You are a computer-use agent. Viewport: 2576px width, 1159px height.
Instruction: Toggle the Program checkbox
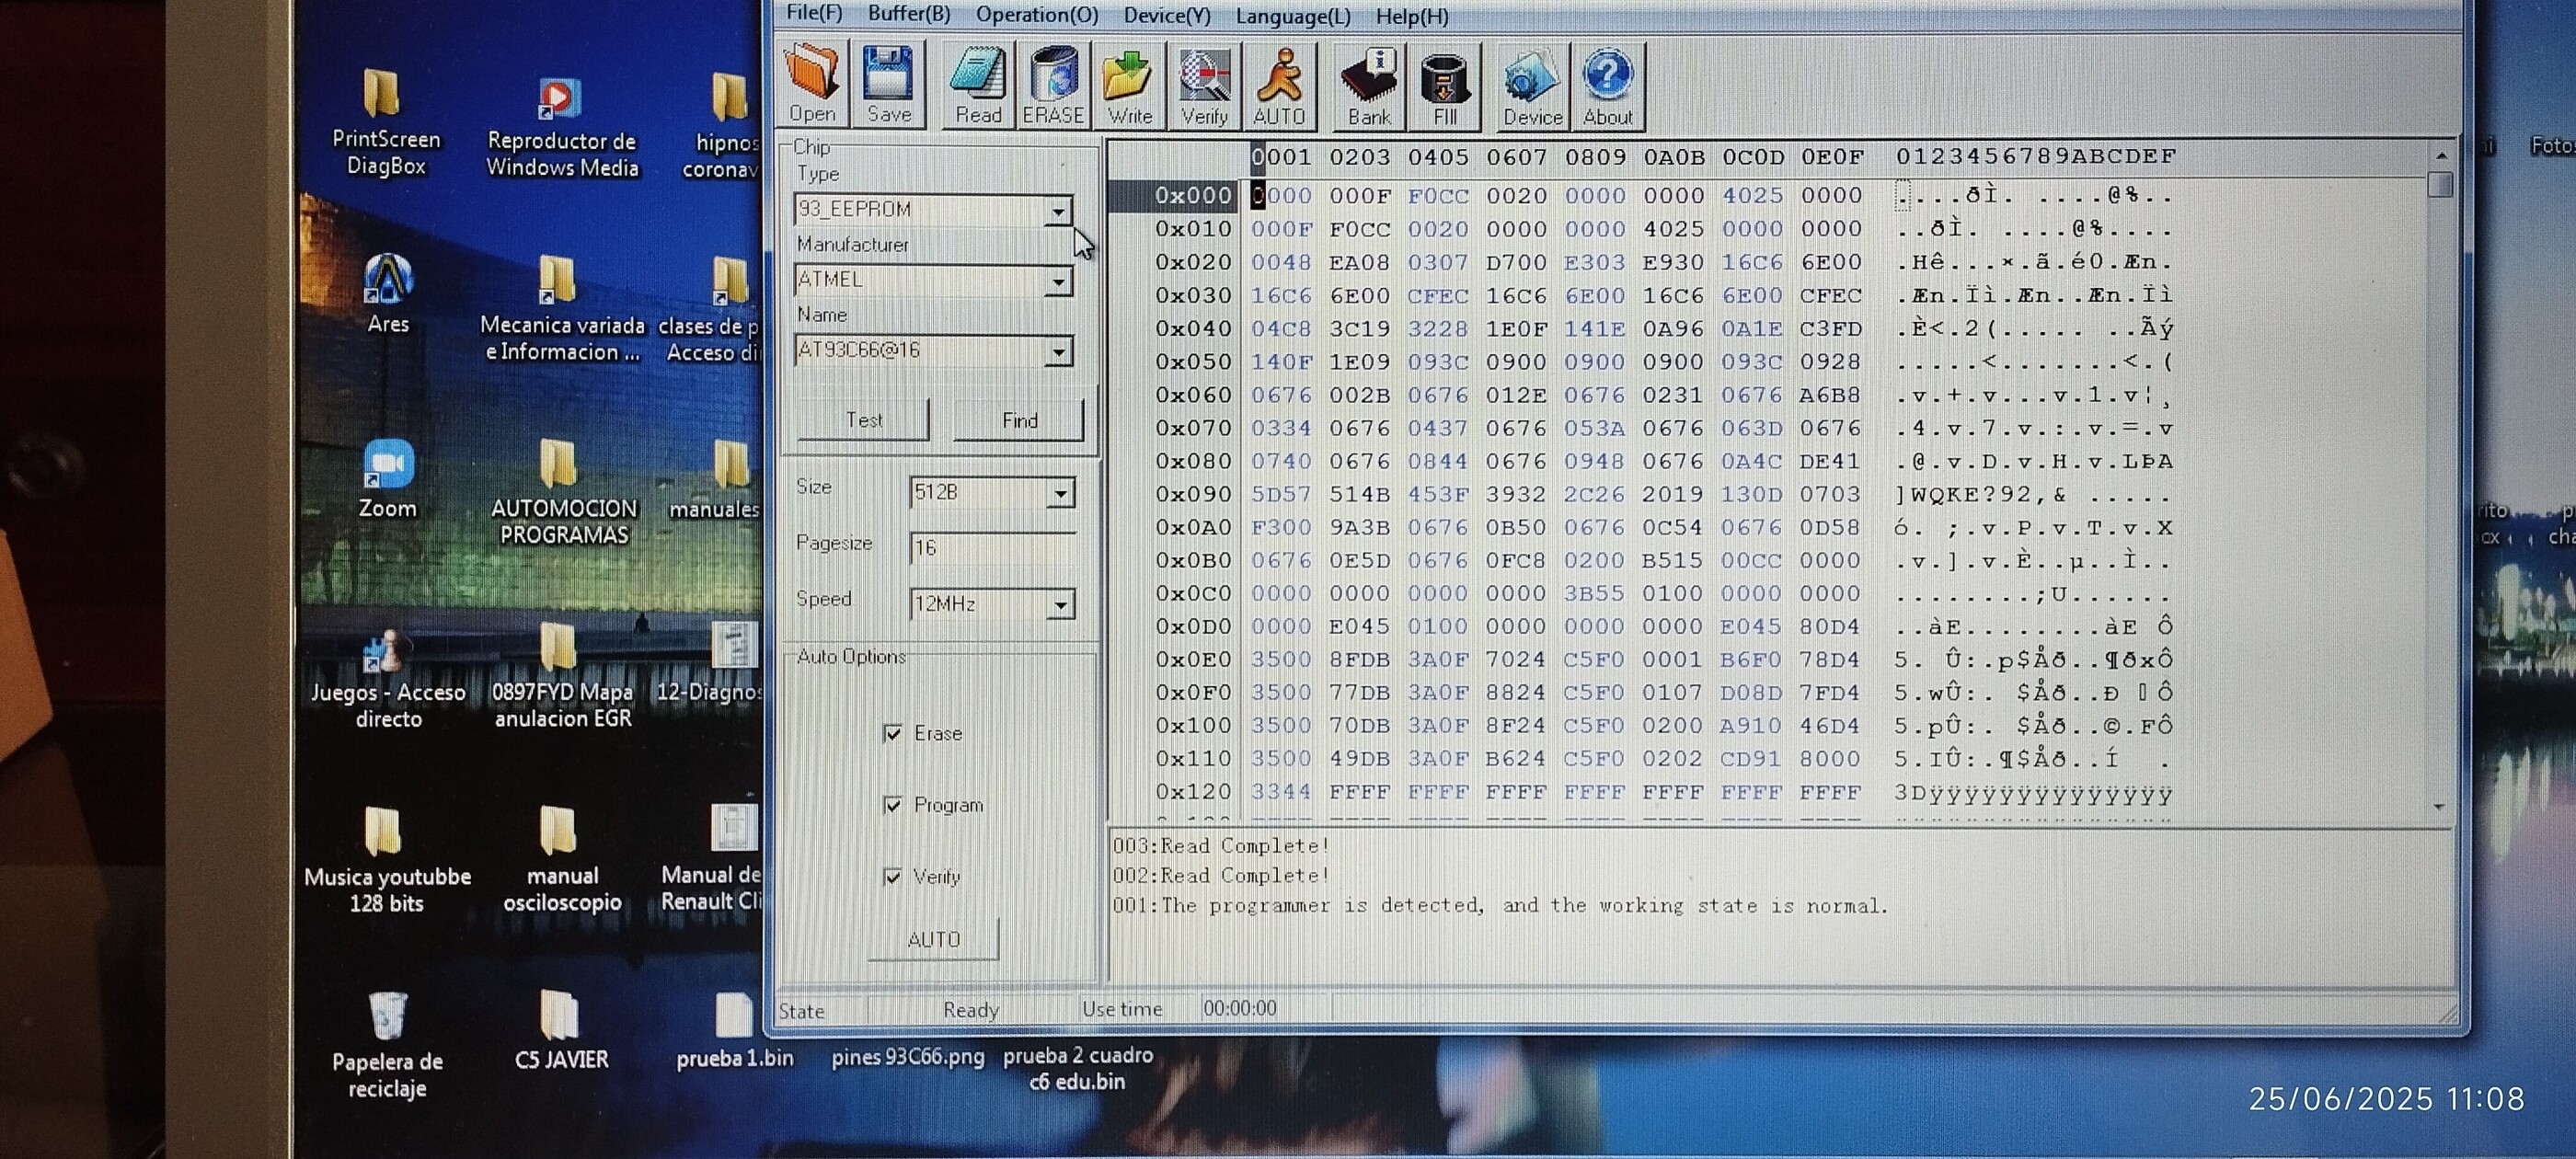click(893, 805)
